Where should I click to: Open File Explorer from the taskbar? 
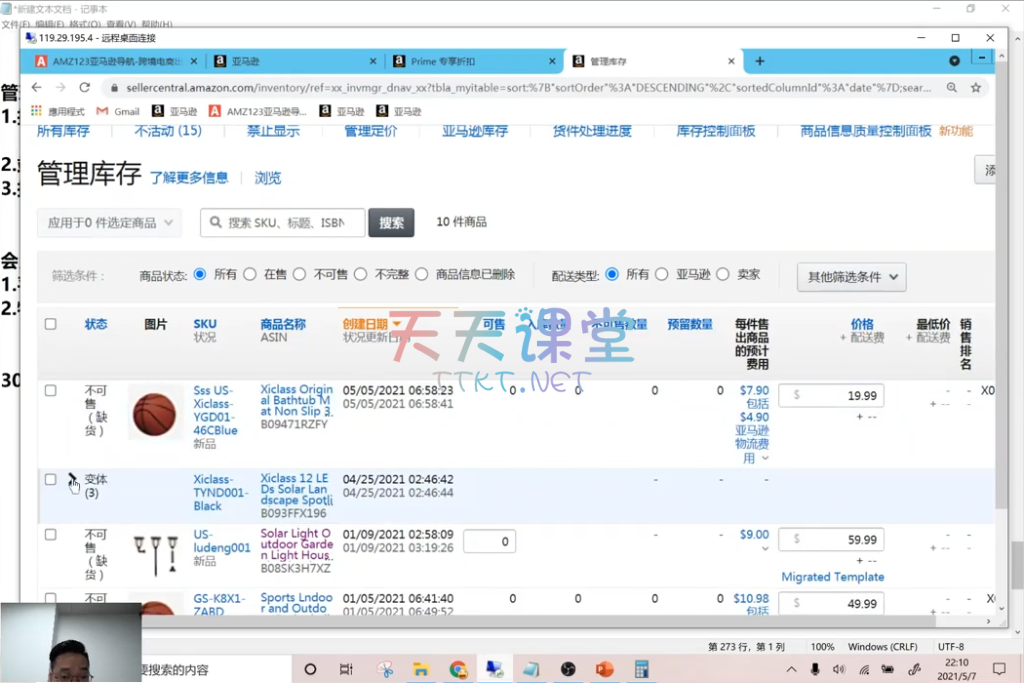421,669
